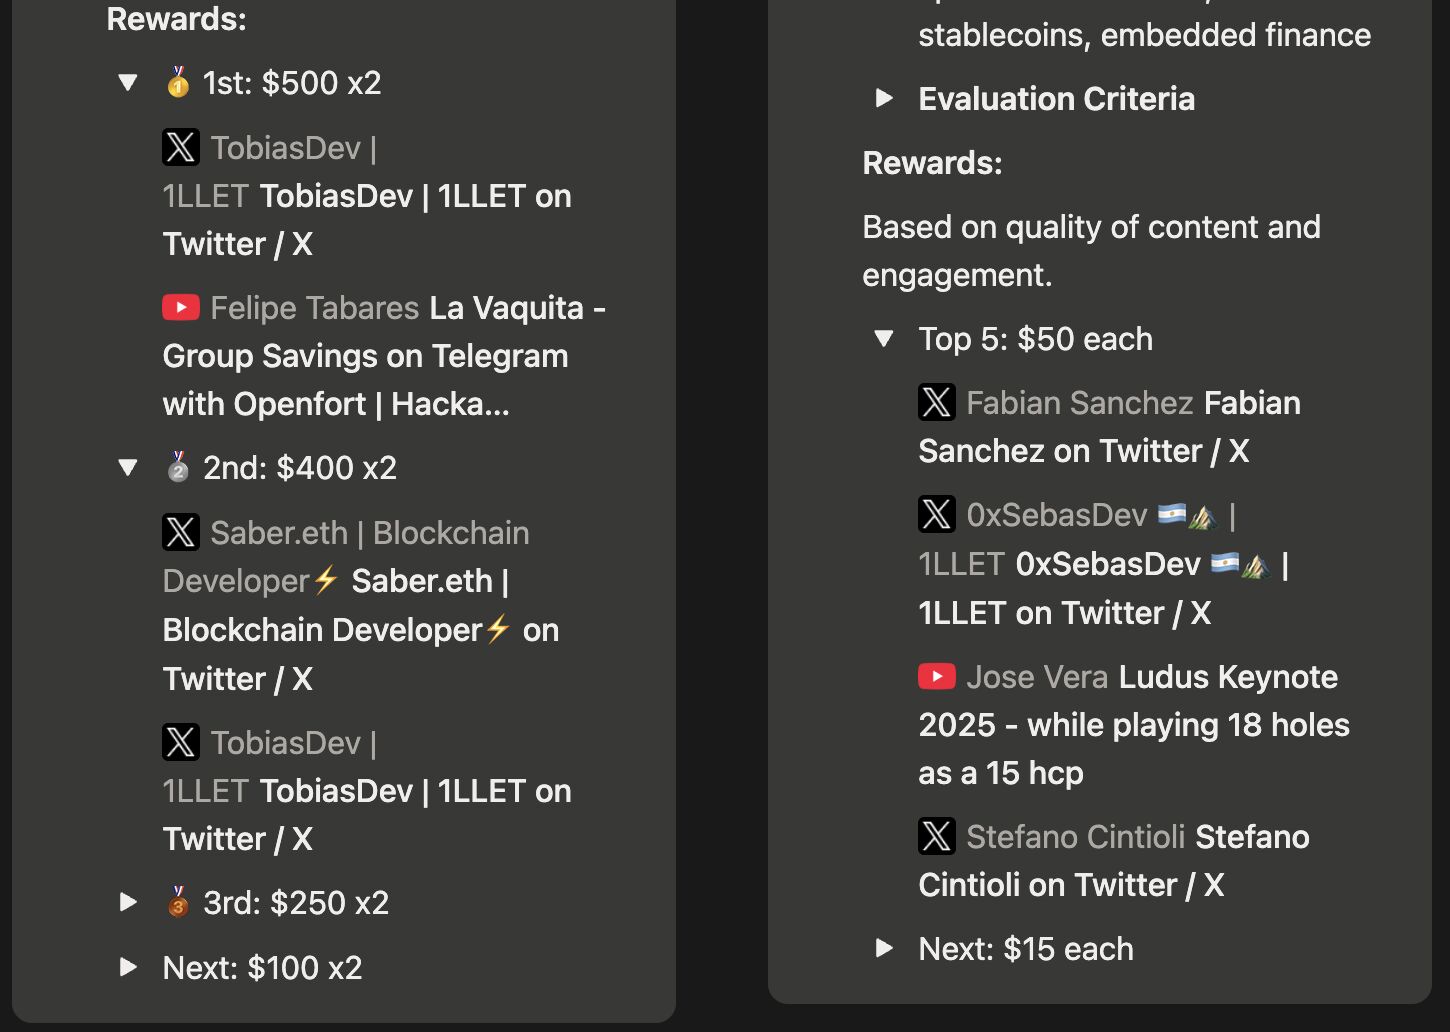
Task: Click the X icon next to Stefano Cintioli
Action: pyautogui.click(x=937, y=837)
